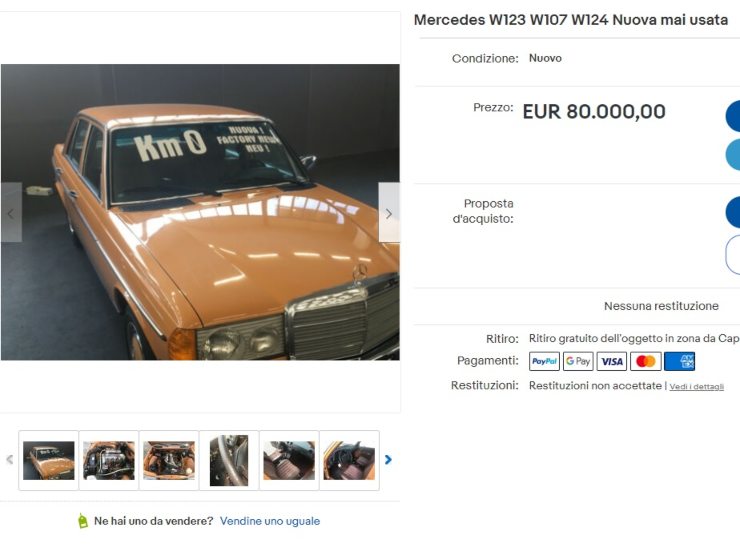Select the dashboard interior thumbnail
Screen dimensions: 740x556
click(349, 460)
